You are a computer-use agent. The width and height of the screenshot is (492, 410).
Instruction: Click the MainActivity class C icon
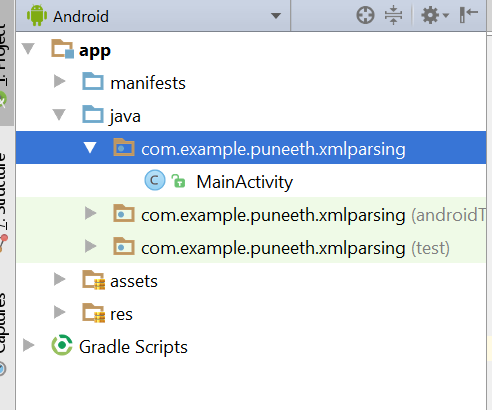click(155, 180)
